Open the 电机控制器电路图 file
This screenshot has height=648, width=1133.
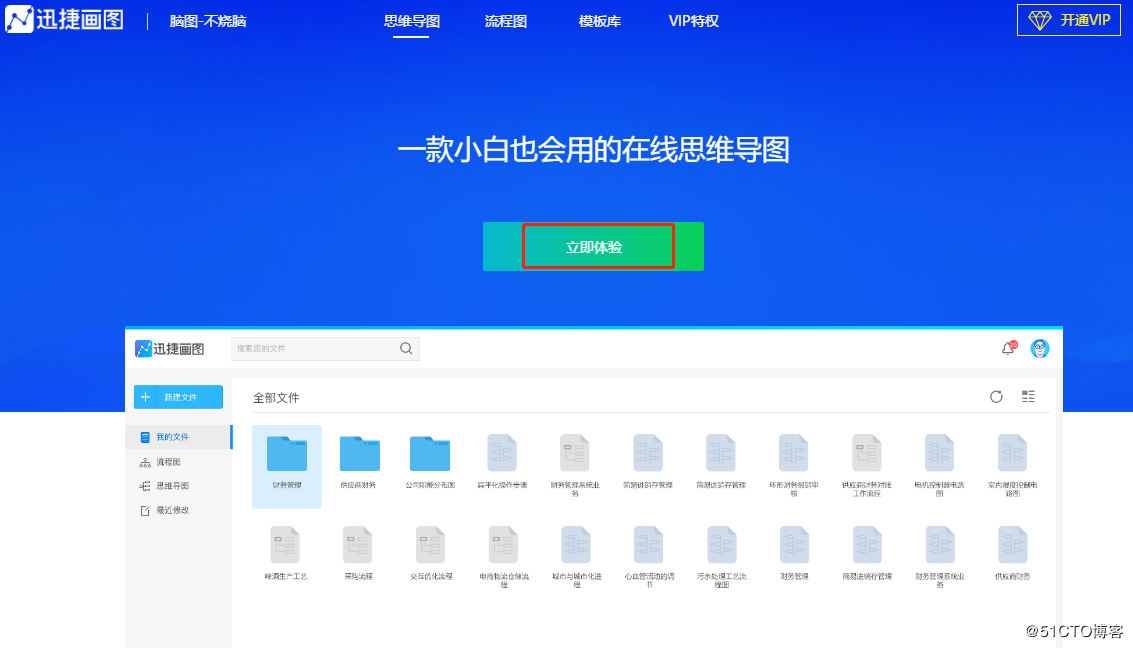pyautogui.click(x=939, y=466)
